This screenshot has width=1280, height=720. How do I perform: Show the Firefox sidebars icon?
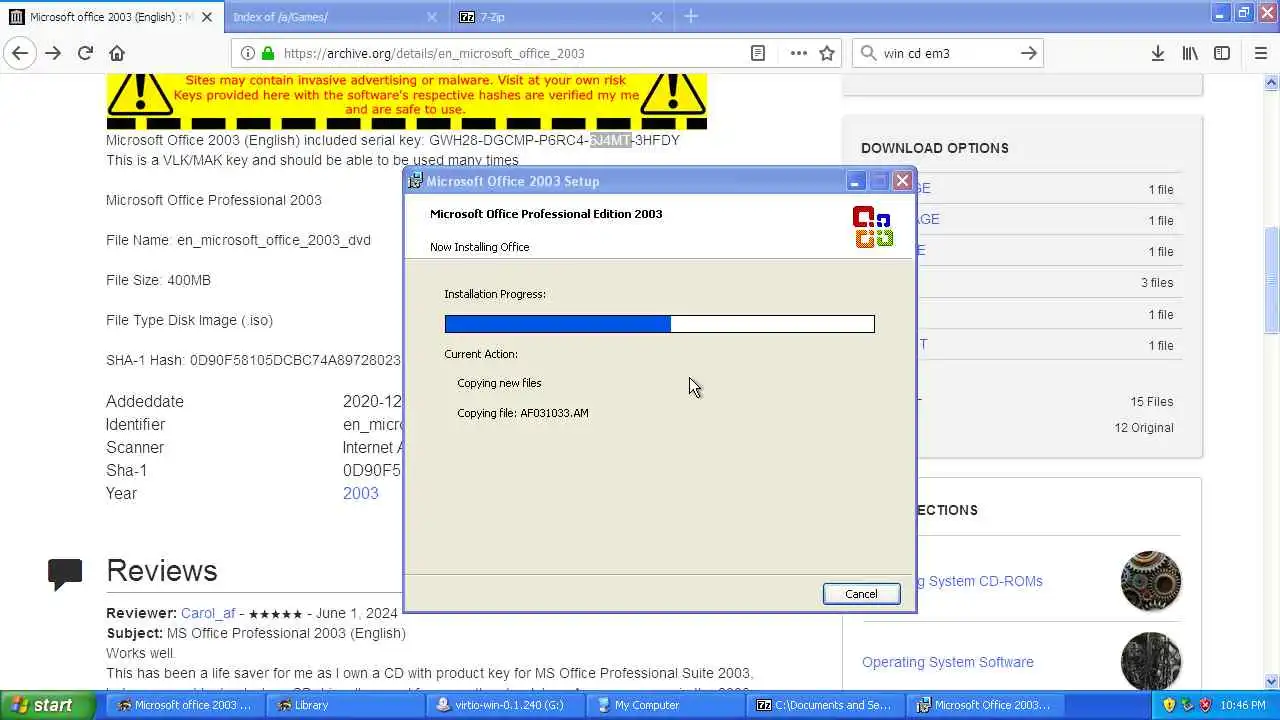[x=1222, y=53]
